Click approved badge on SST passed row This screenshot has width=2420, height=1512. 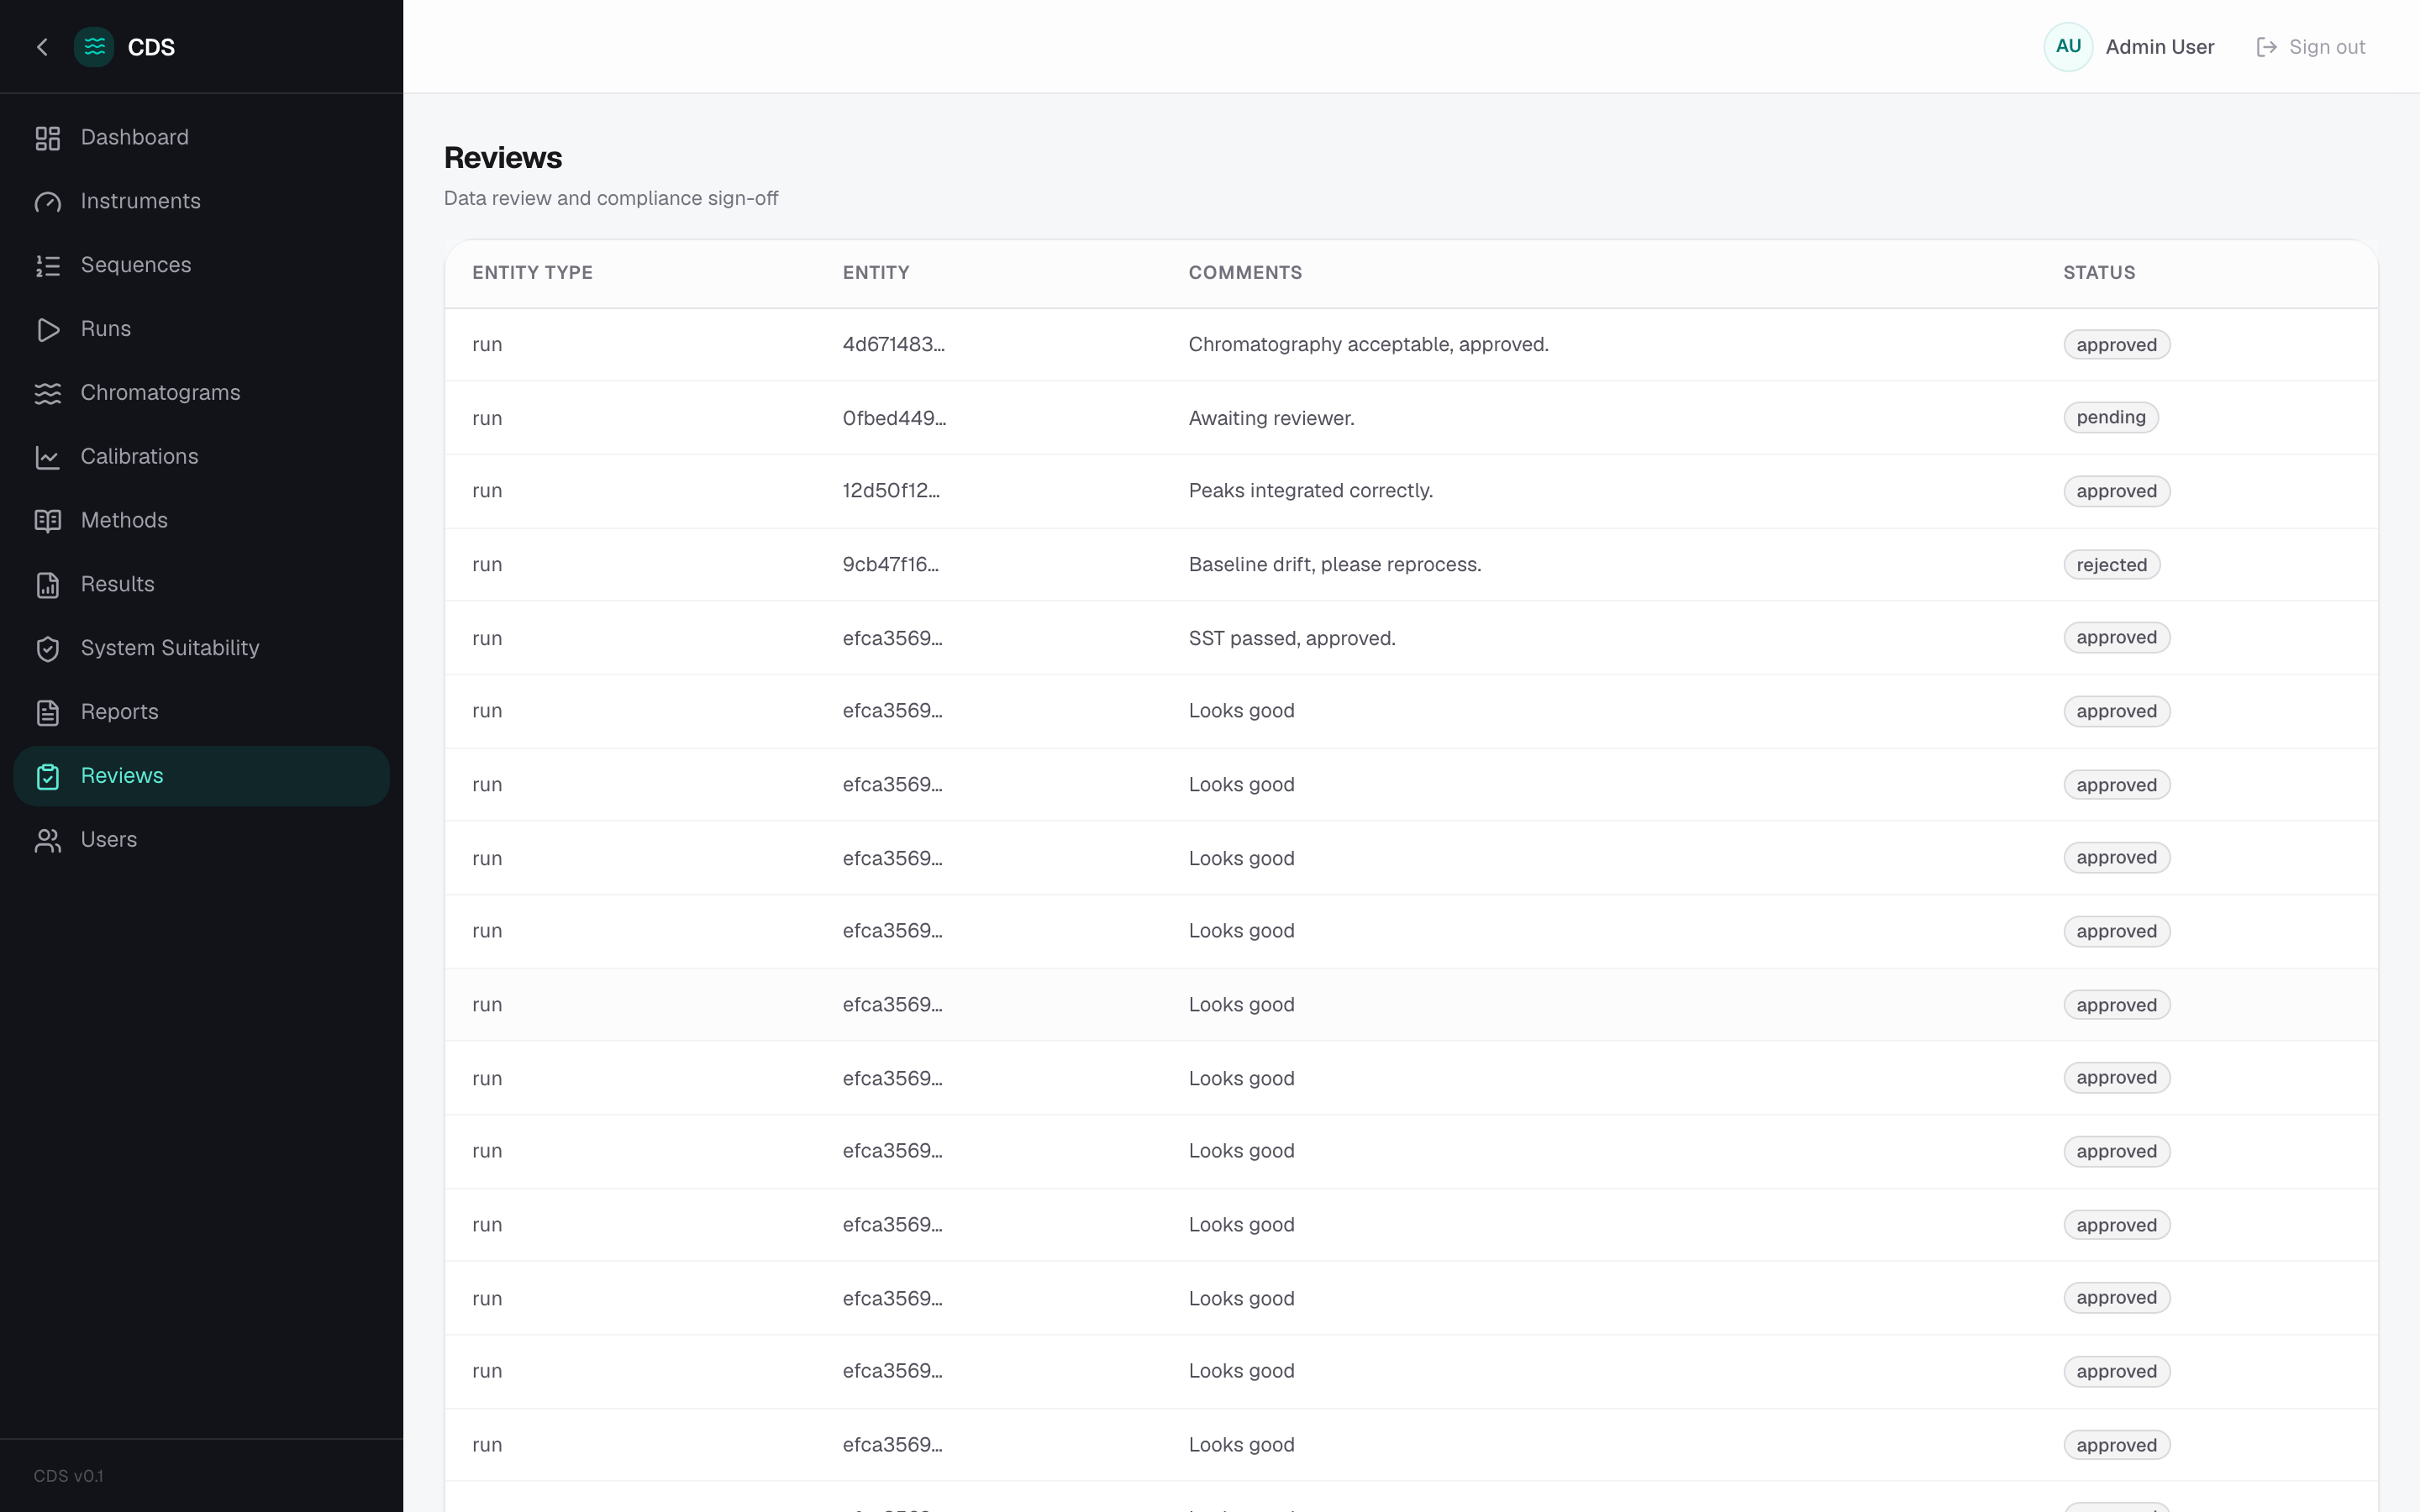click(2116, 638)
